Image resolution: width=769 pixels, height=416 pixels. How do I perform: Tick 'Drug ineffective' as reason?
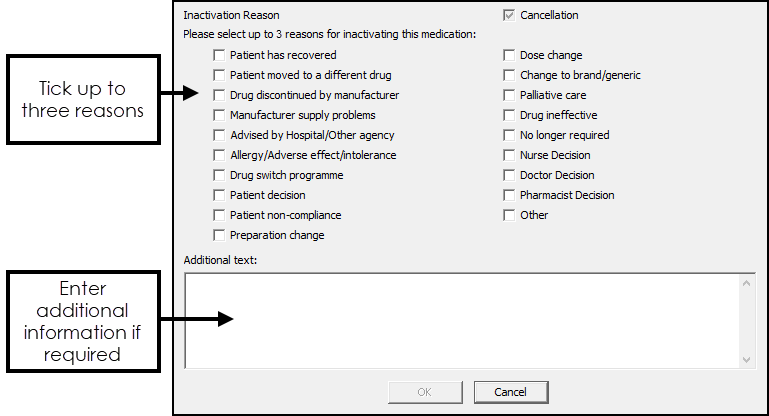coord(509,116)
